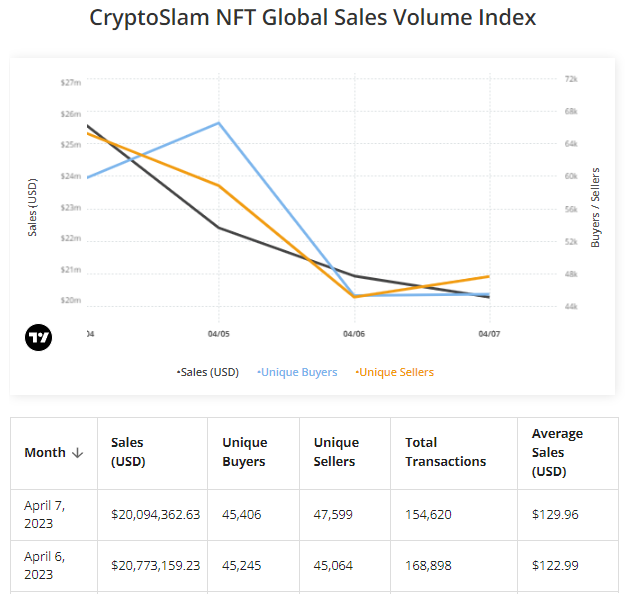Click the Sales (USD) column header
The image size is (629, 594).
(x=127, y=452)
